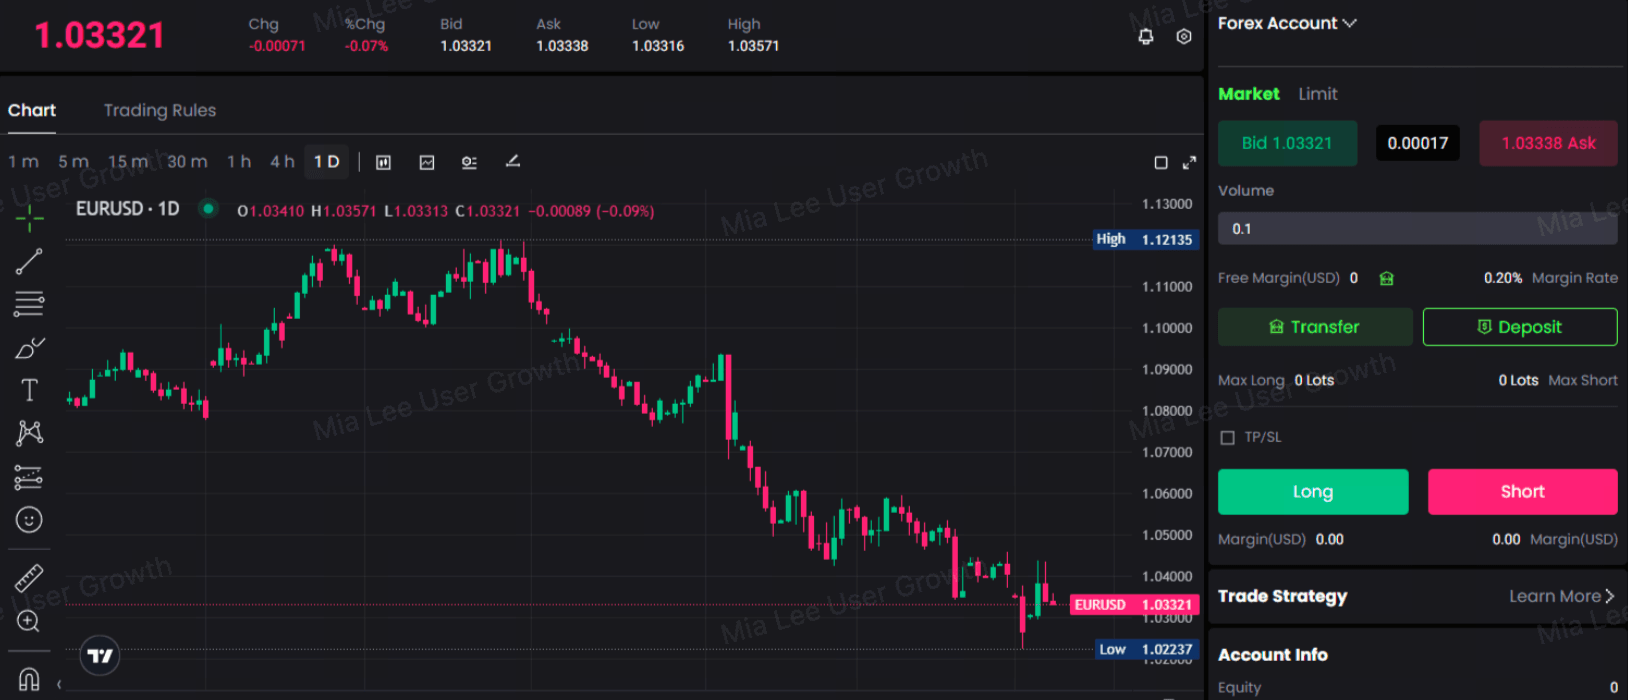Enable the TP/SL checkbox
1628x700 pixels.
point(1228,438)
